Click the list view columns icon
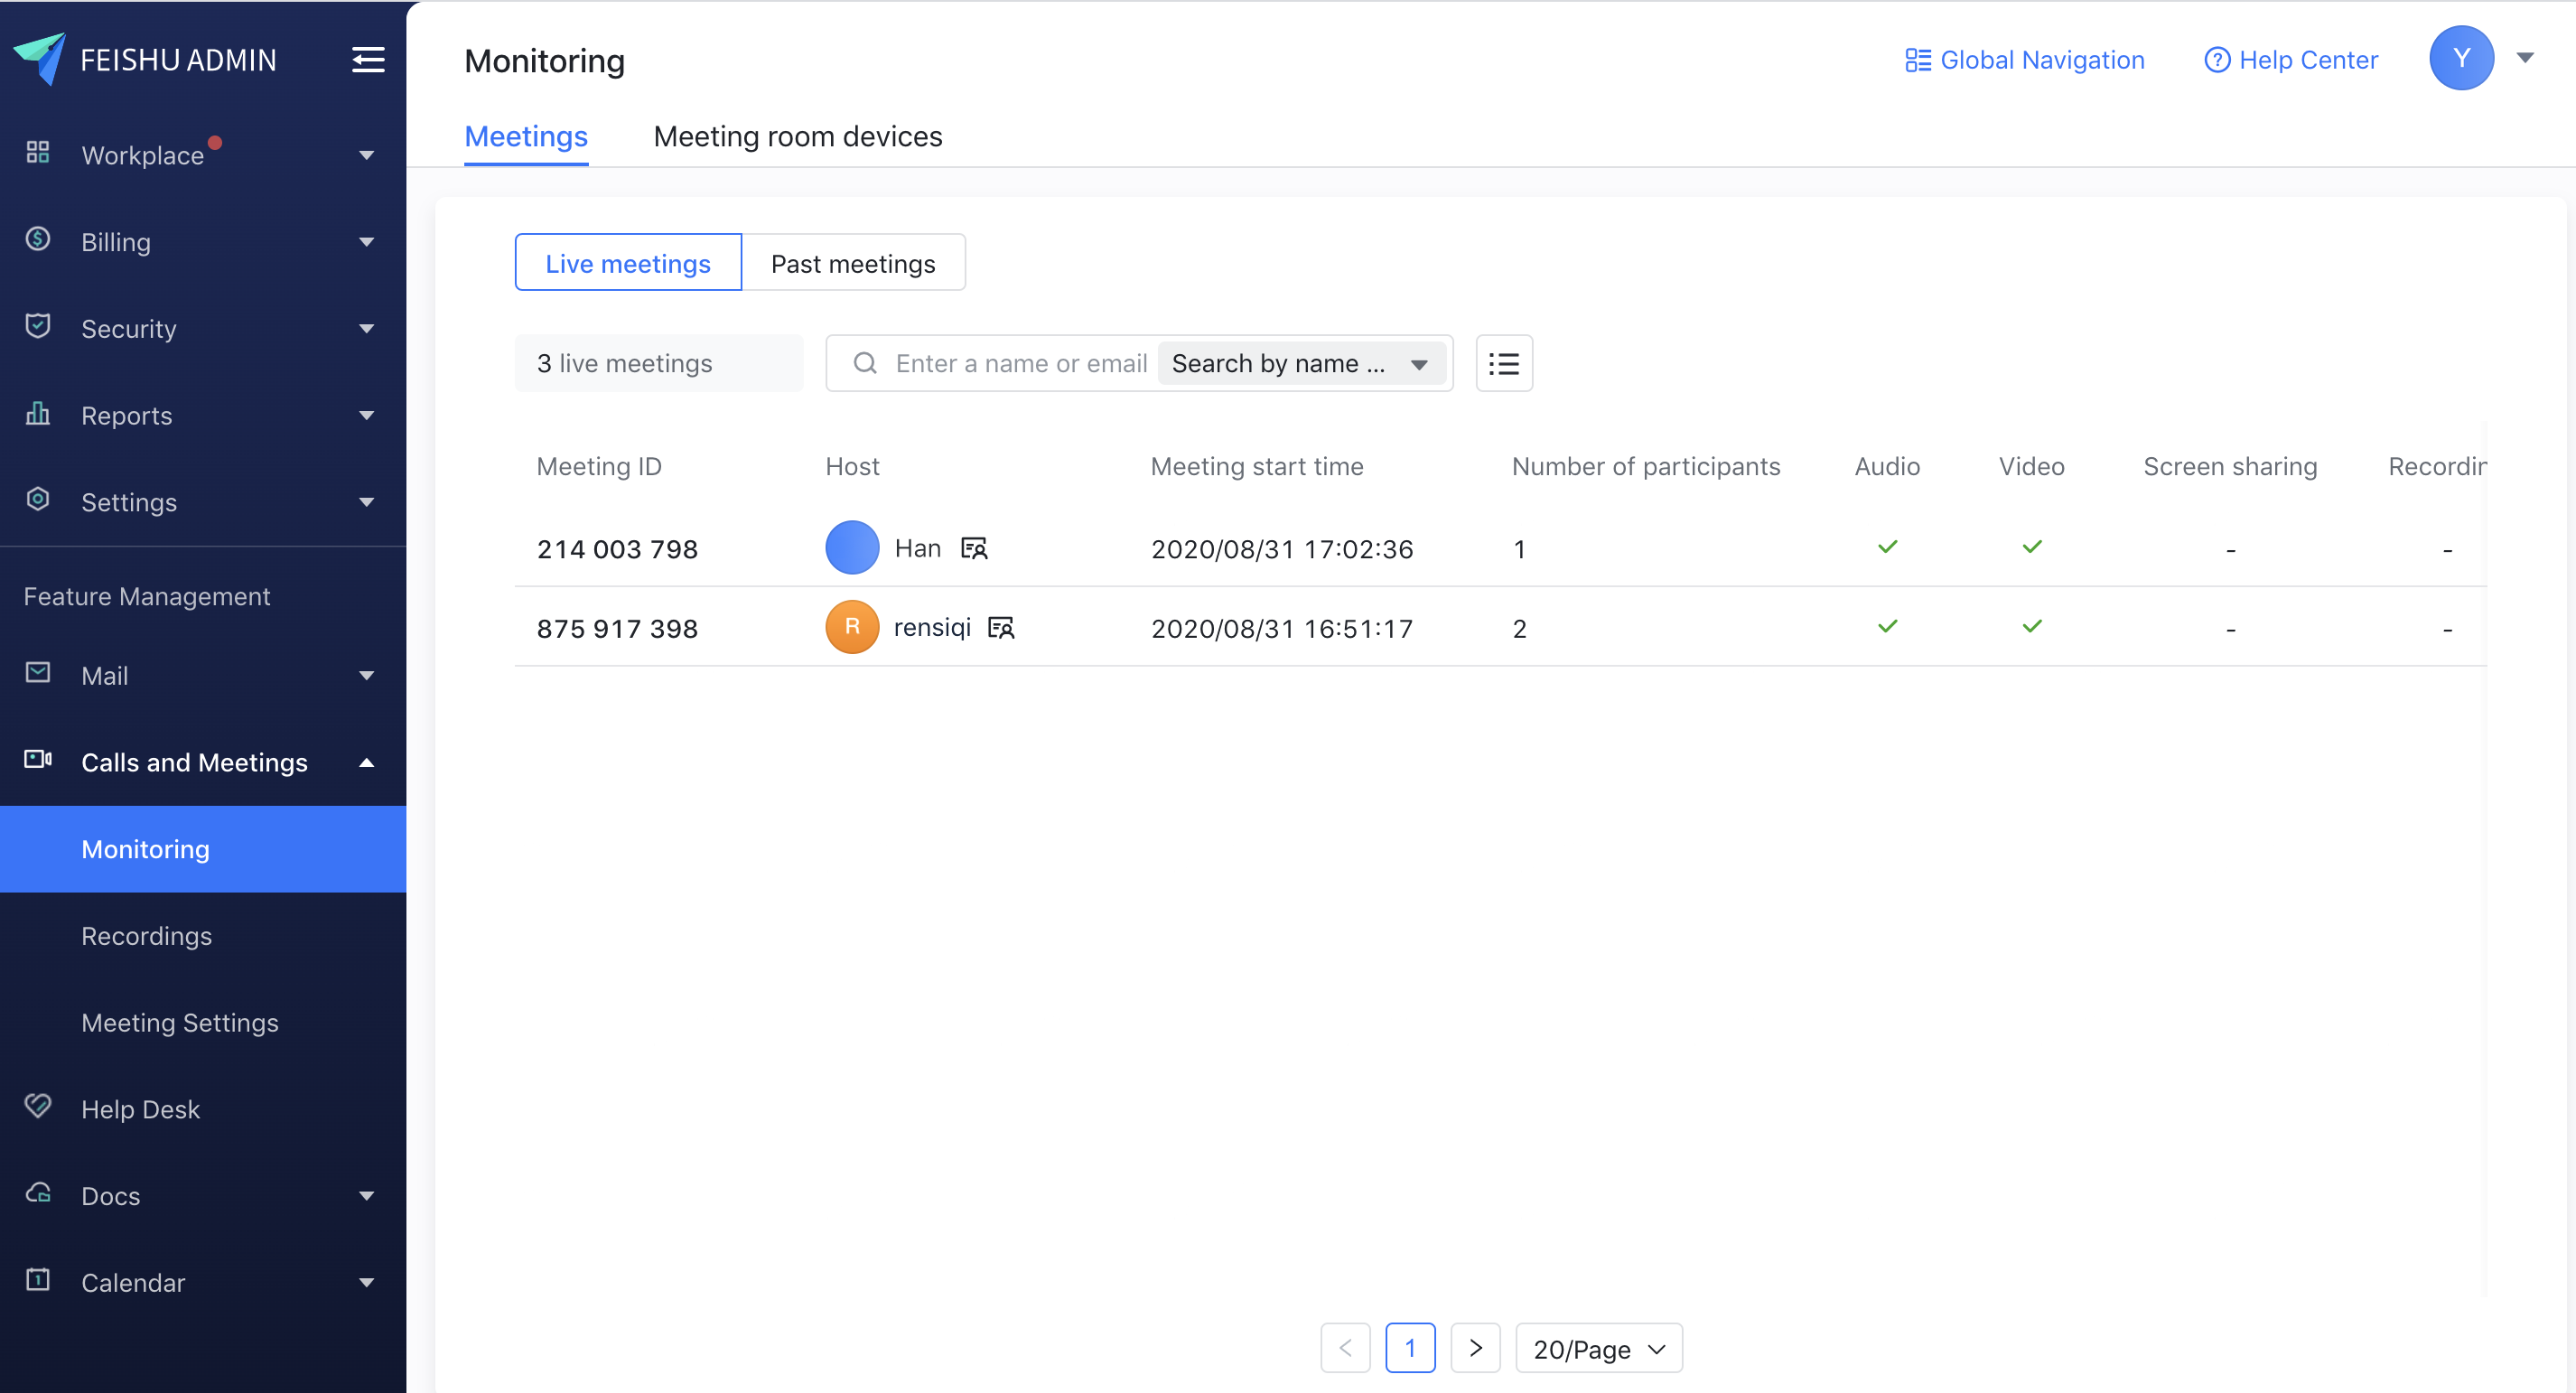 click(1503, 363)
